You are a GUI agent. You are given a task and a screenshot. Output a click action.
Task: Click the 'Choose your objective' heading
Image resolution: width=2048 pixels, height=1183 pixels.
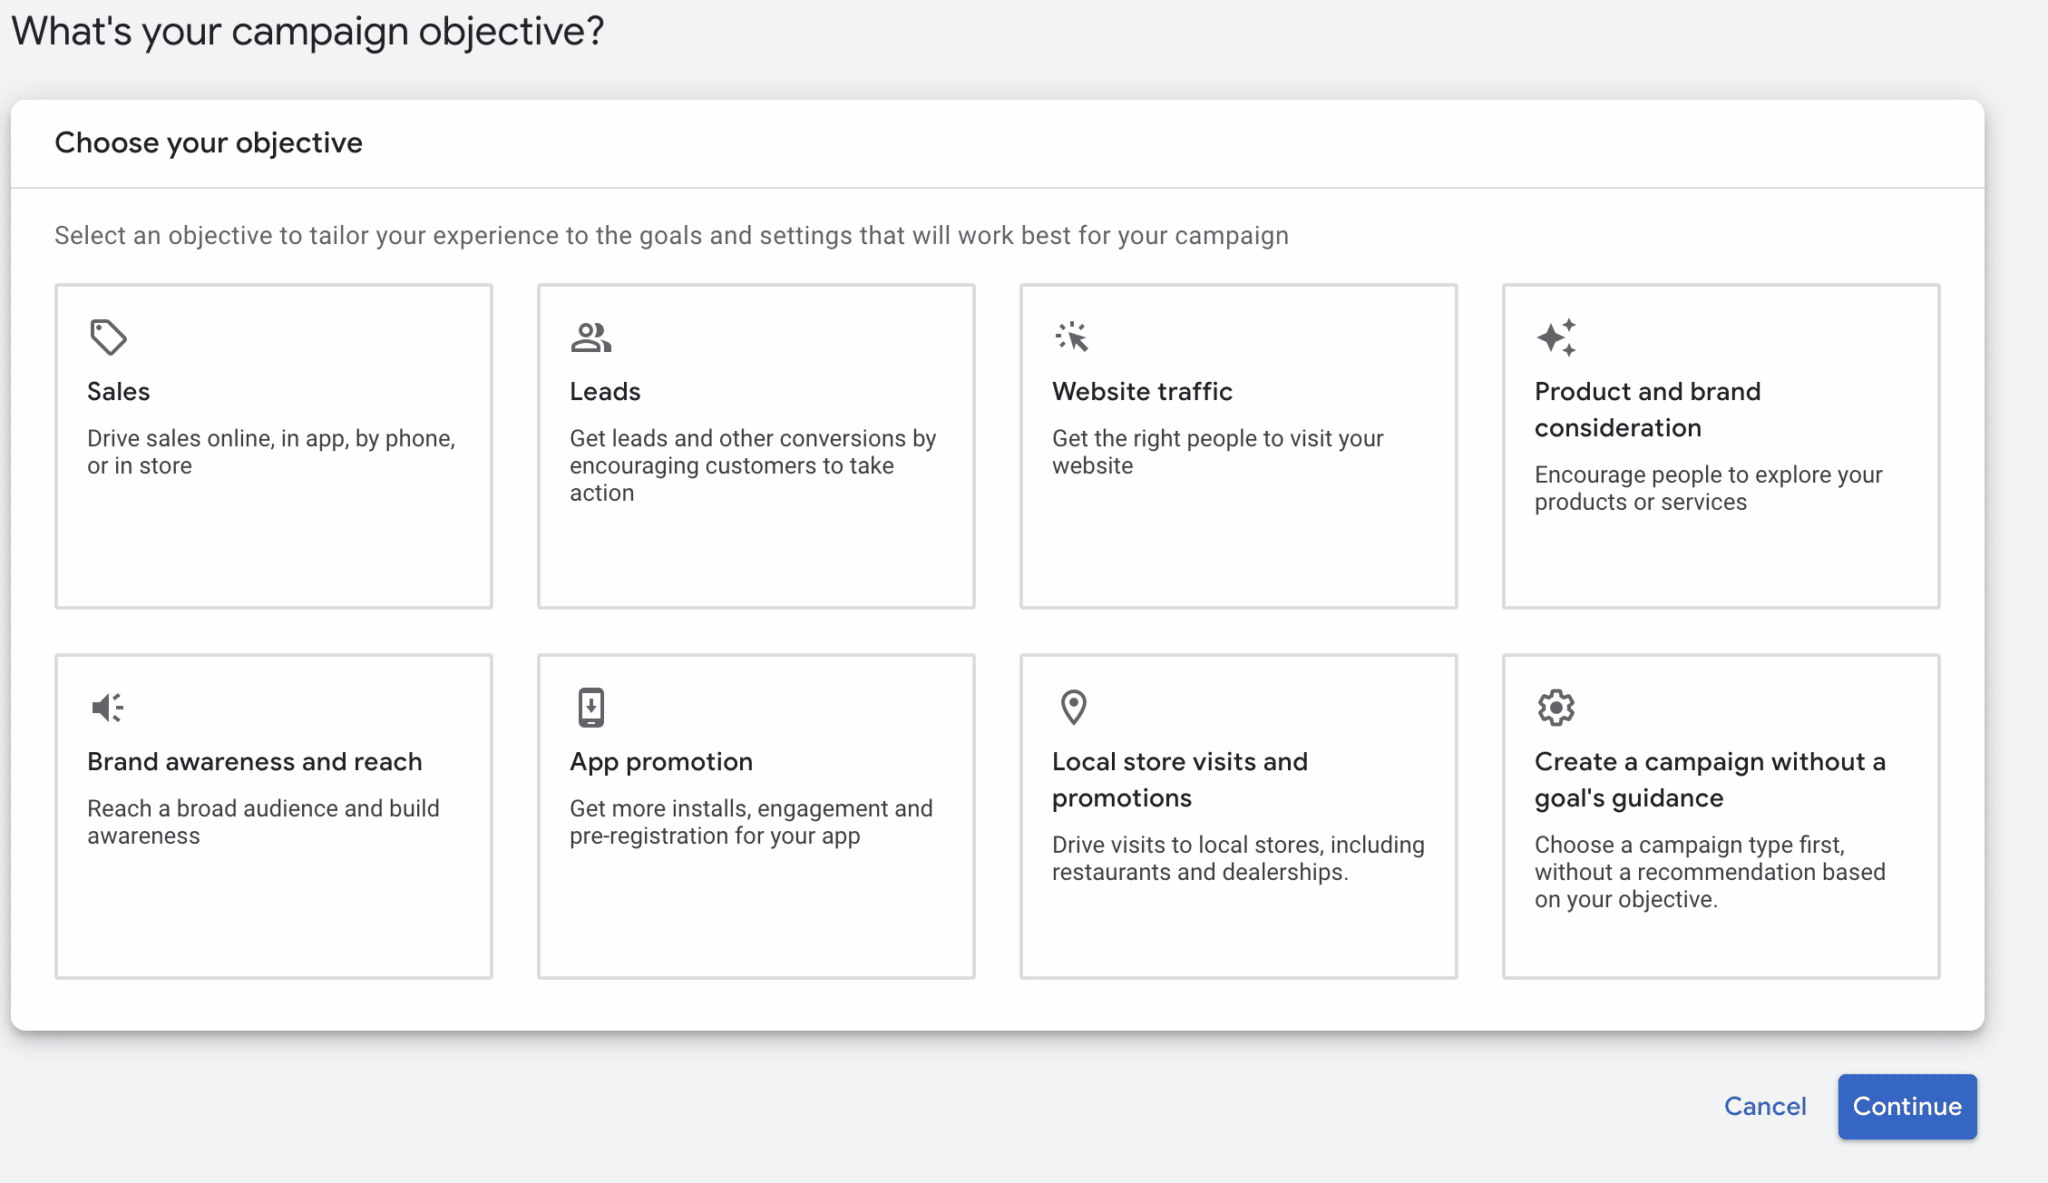208,142
